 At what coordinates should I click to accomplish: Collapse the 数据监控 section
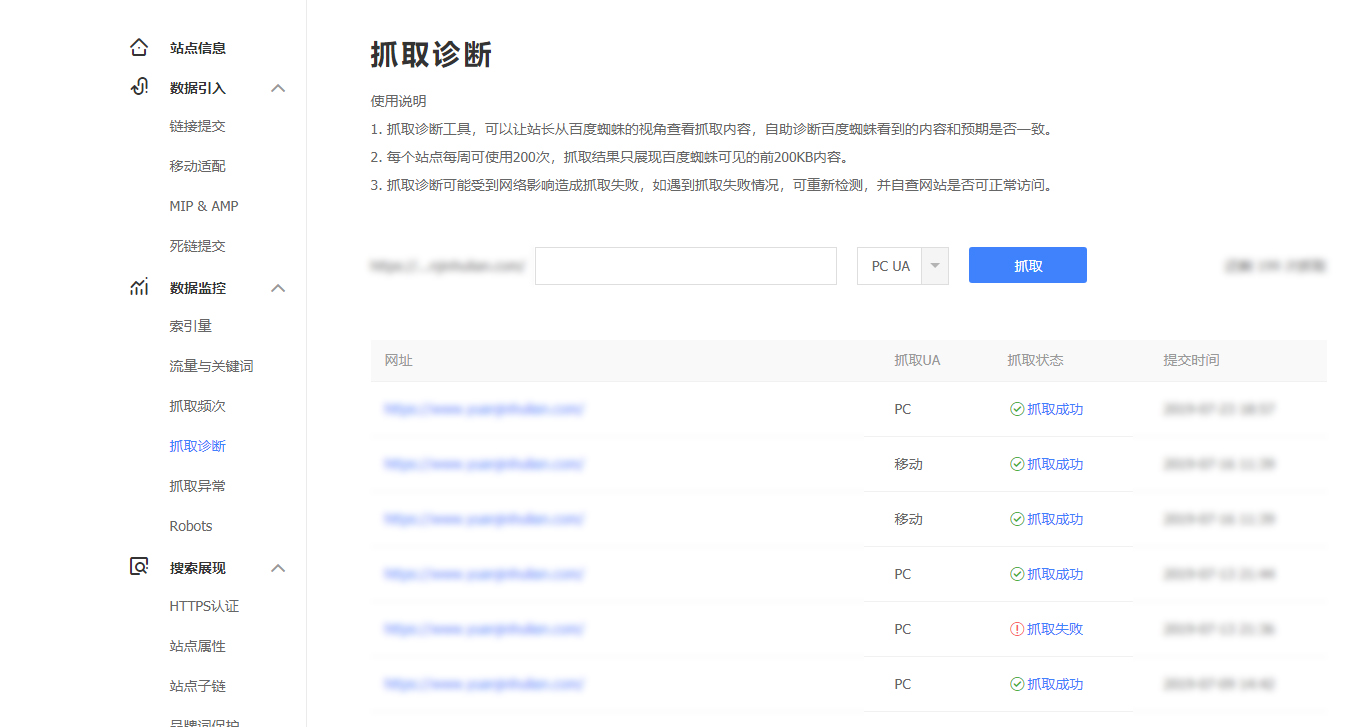click(278, 287)
